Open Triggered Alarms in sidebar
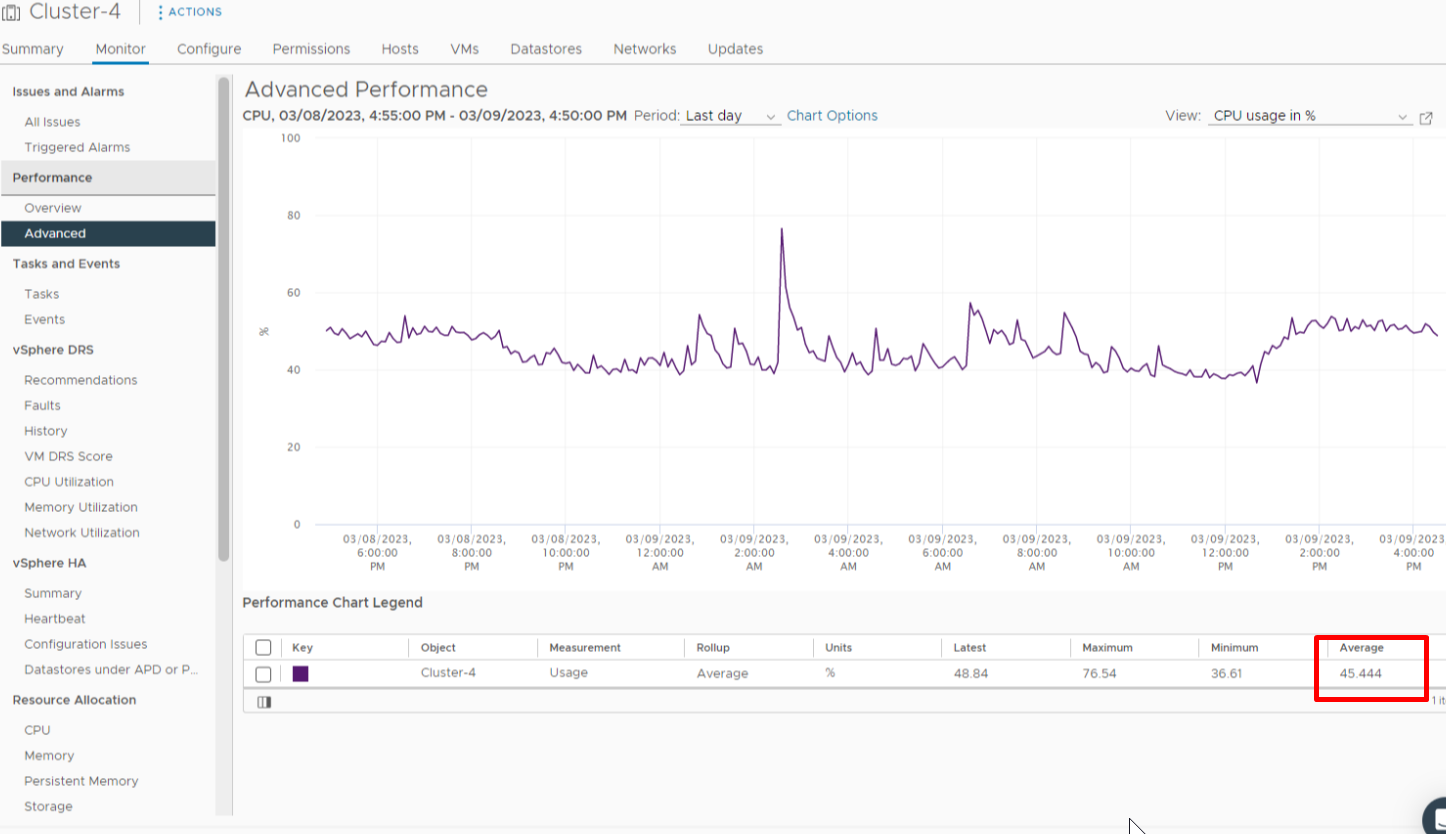The image size is (1446, 834). [77, 147]
